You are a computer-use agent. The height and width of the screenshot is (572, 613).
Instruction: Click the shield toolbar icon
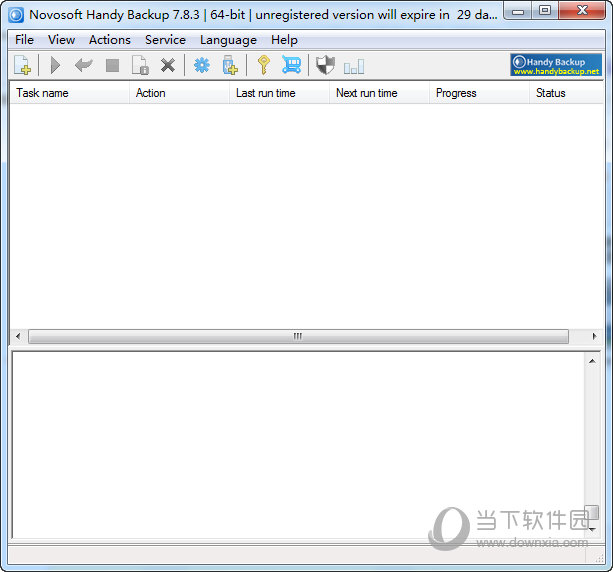pos(325,65)
